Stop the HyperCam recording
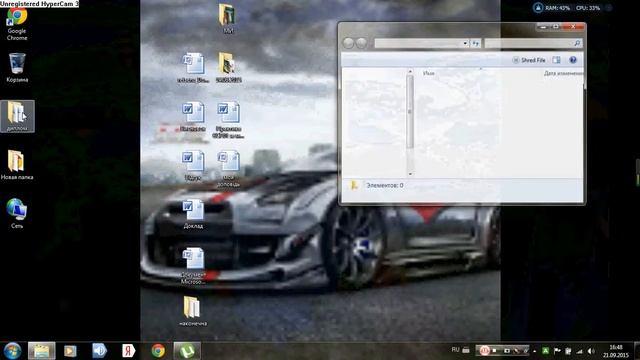 point(495,351)
